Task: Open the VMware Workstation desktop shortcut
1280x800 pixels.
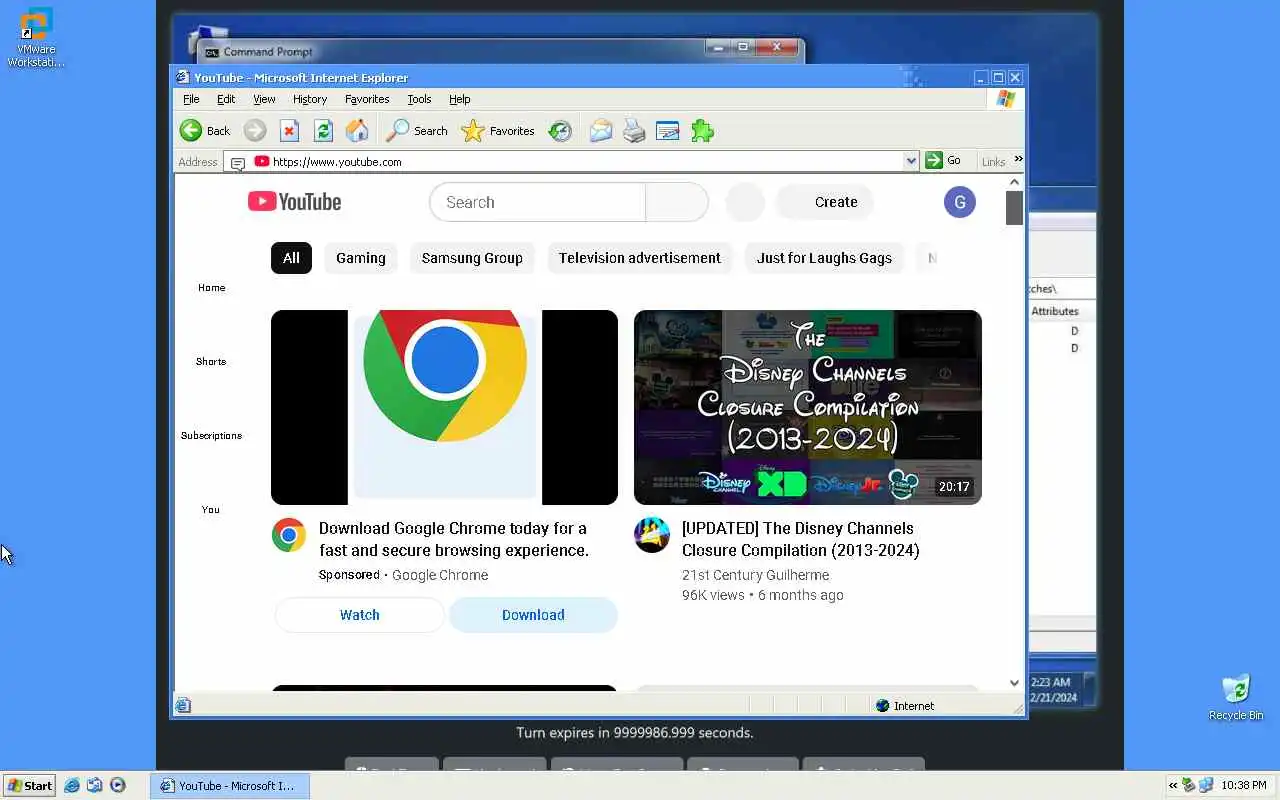Action: coord(36,38)
